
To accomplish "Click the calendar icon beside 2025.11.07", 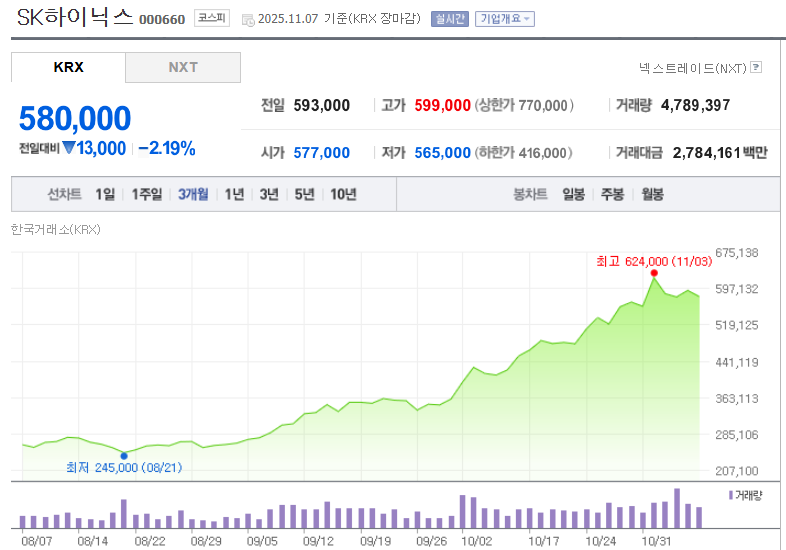I will (248, 20).
